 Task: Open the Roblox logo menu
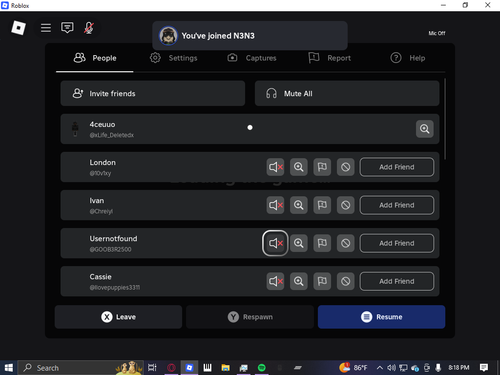pos(18,28)
